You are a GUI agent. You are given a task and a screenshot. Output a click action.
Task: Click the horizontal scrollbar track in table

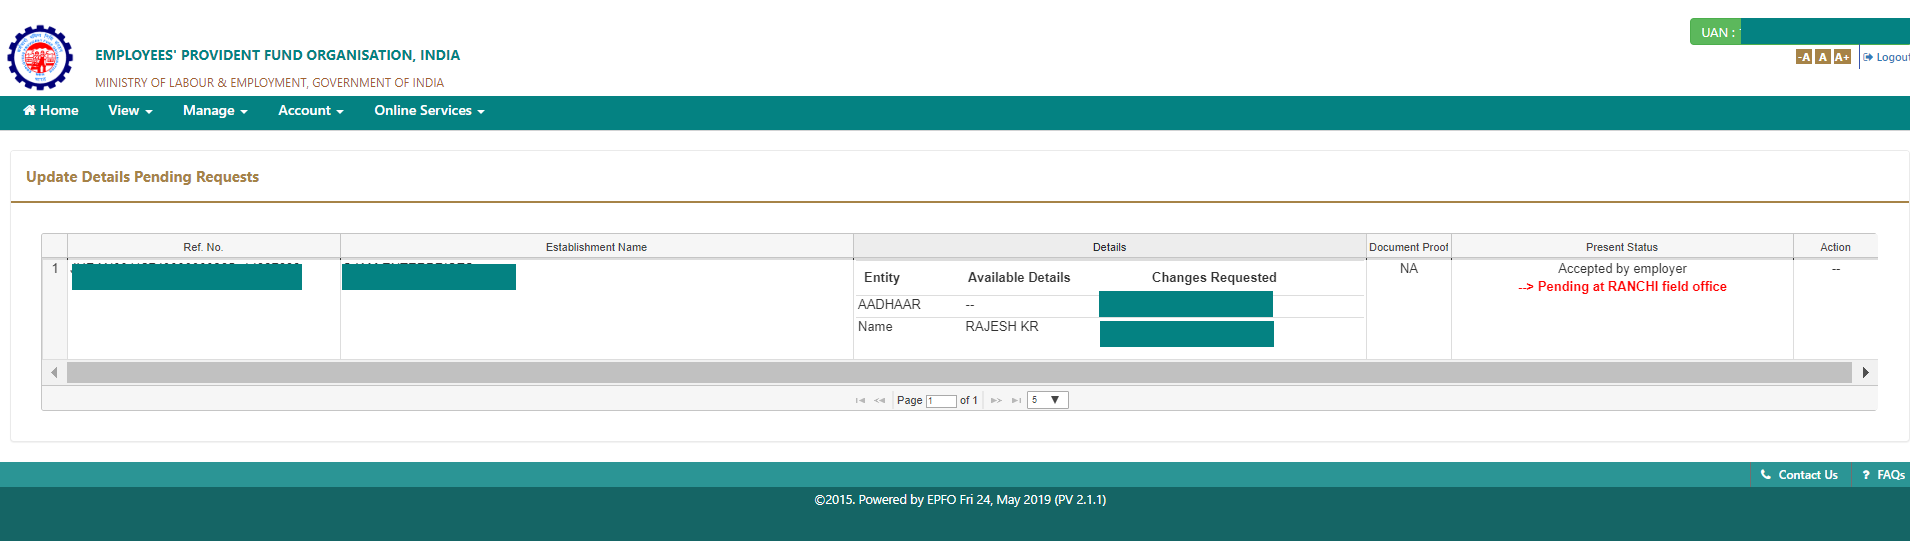(x=958, y=372)
